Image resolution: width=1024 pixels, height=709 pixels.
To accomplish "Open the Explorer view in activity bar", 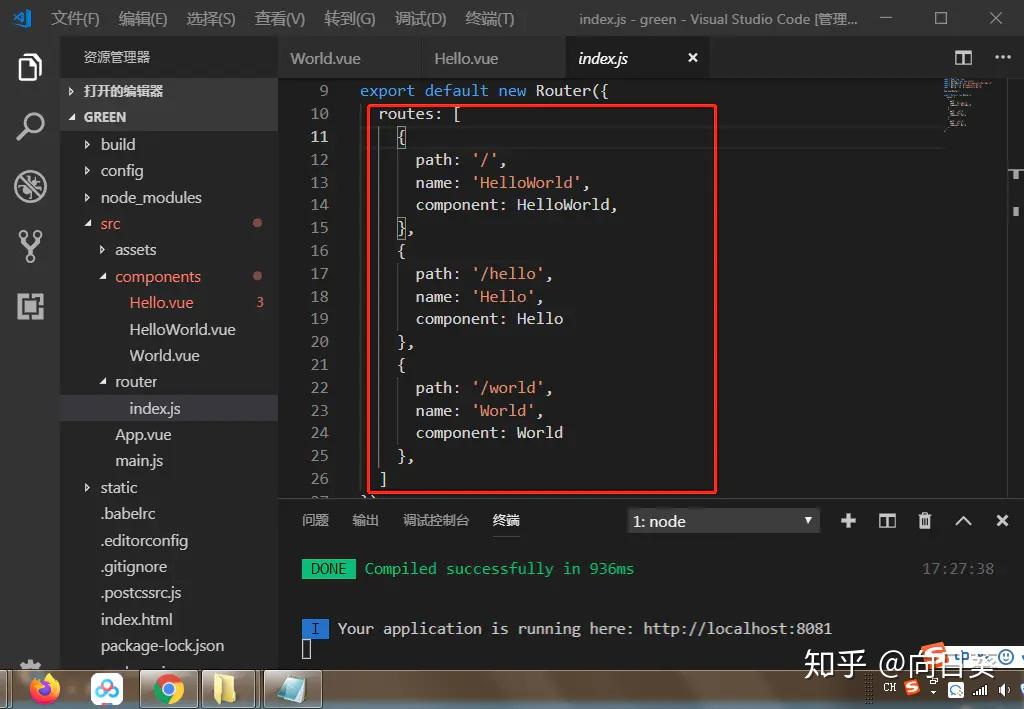I will [x=30, y=67].
